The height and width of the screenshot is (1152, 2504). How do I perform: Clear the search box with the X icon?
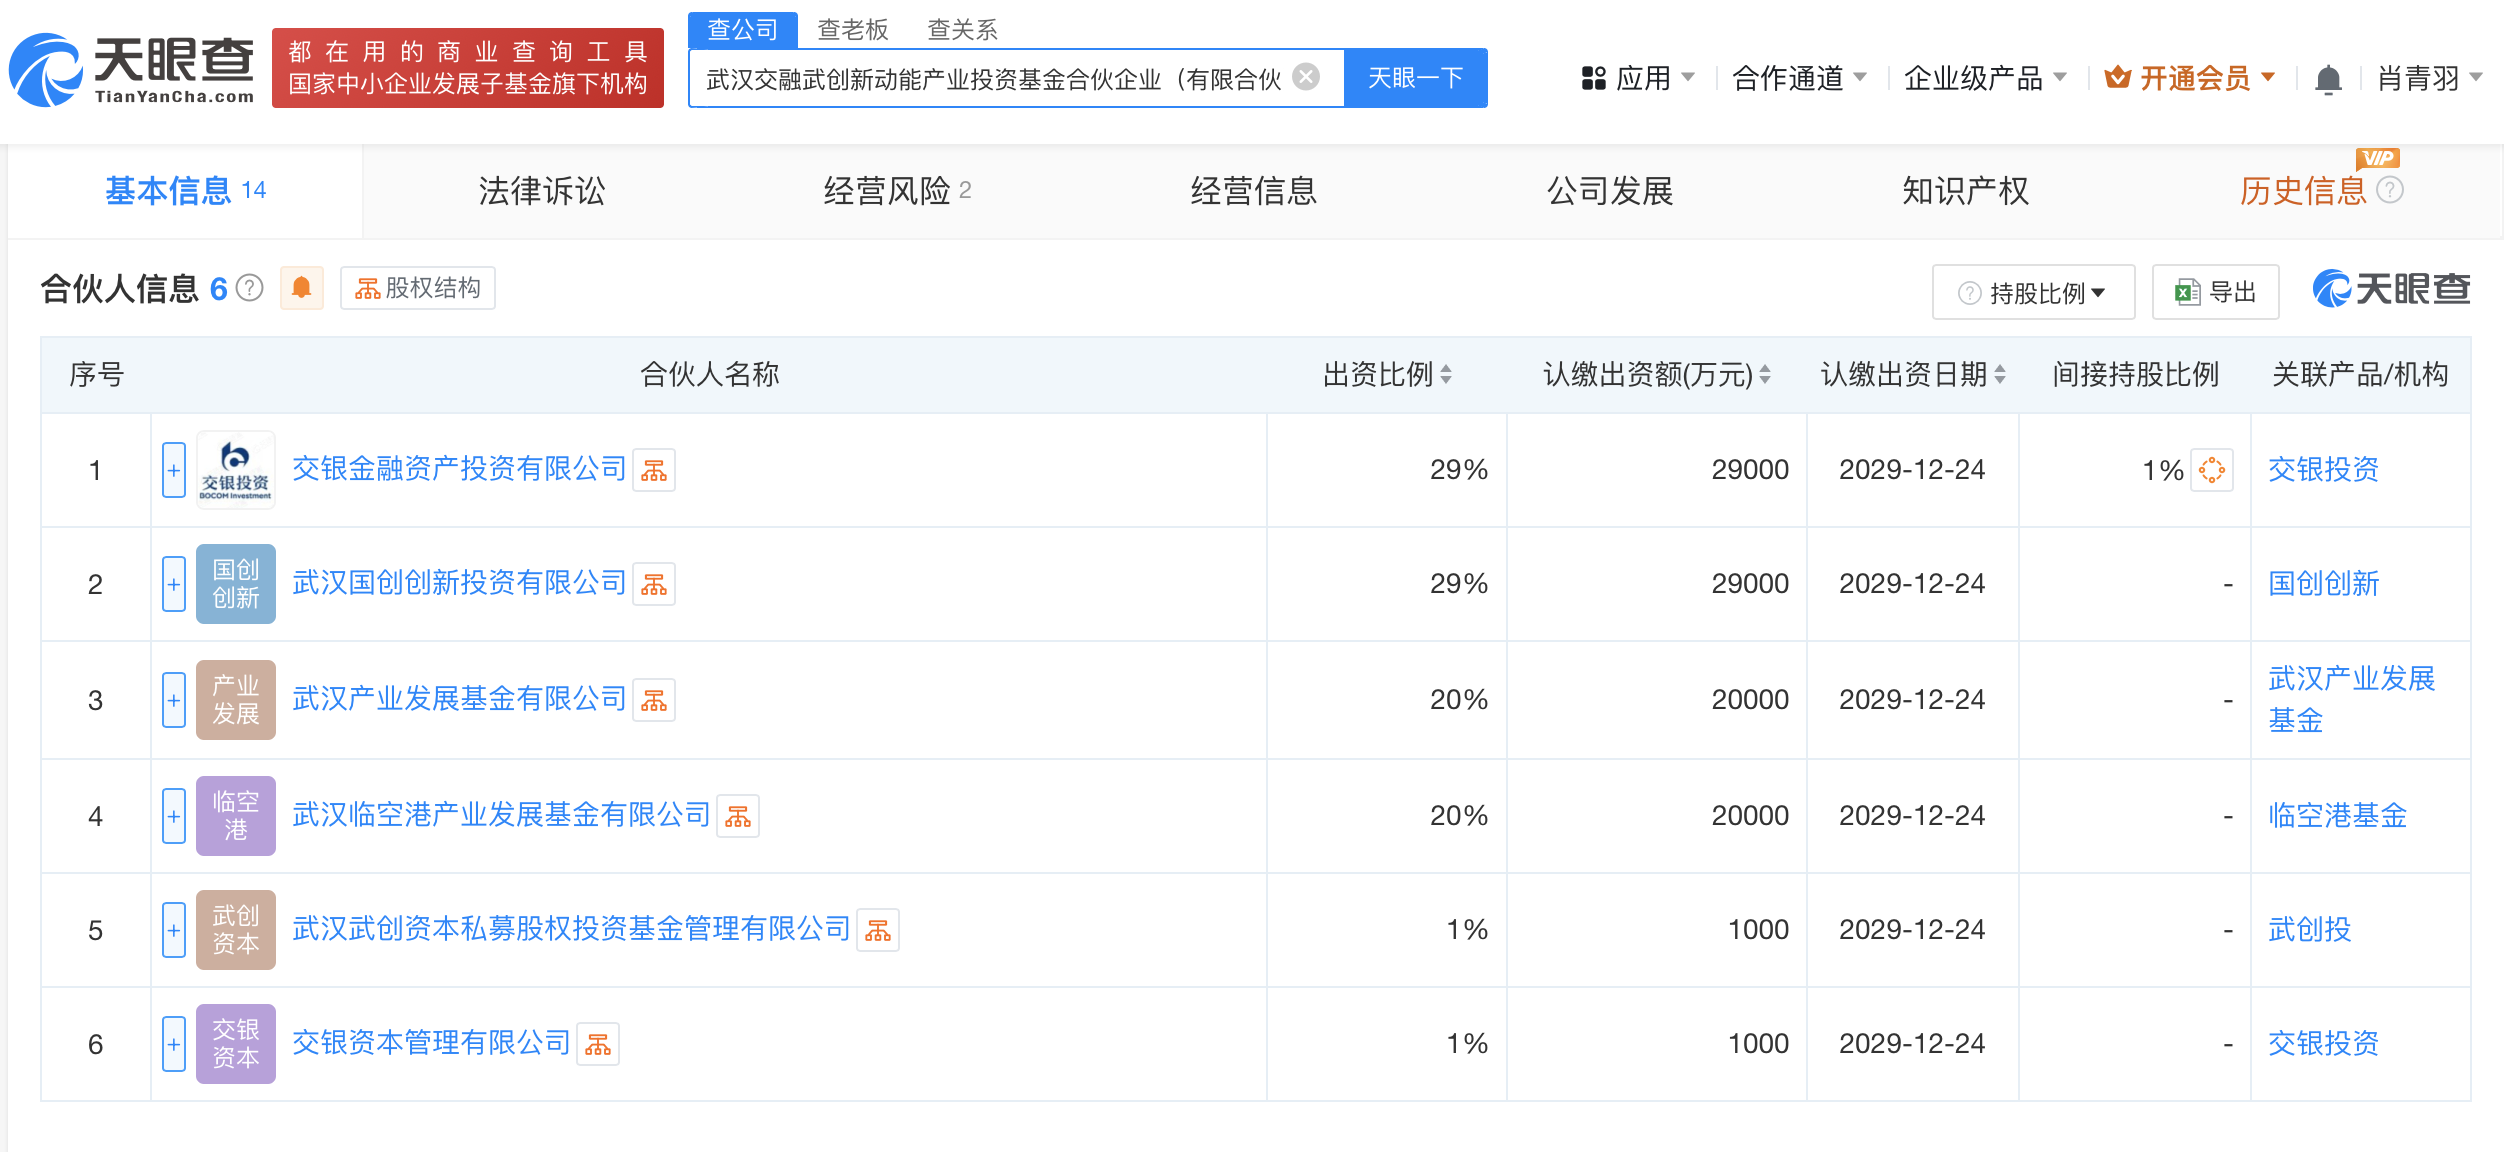(1306, 77)
